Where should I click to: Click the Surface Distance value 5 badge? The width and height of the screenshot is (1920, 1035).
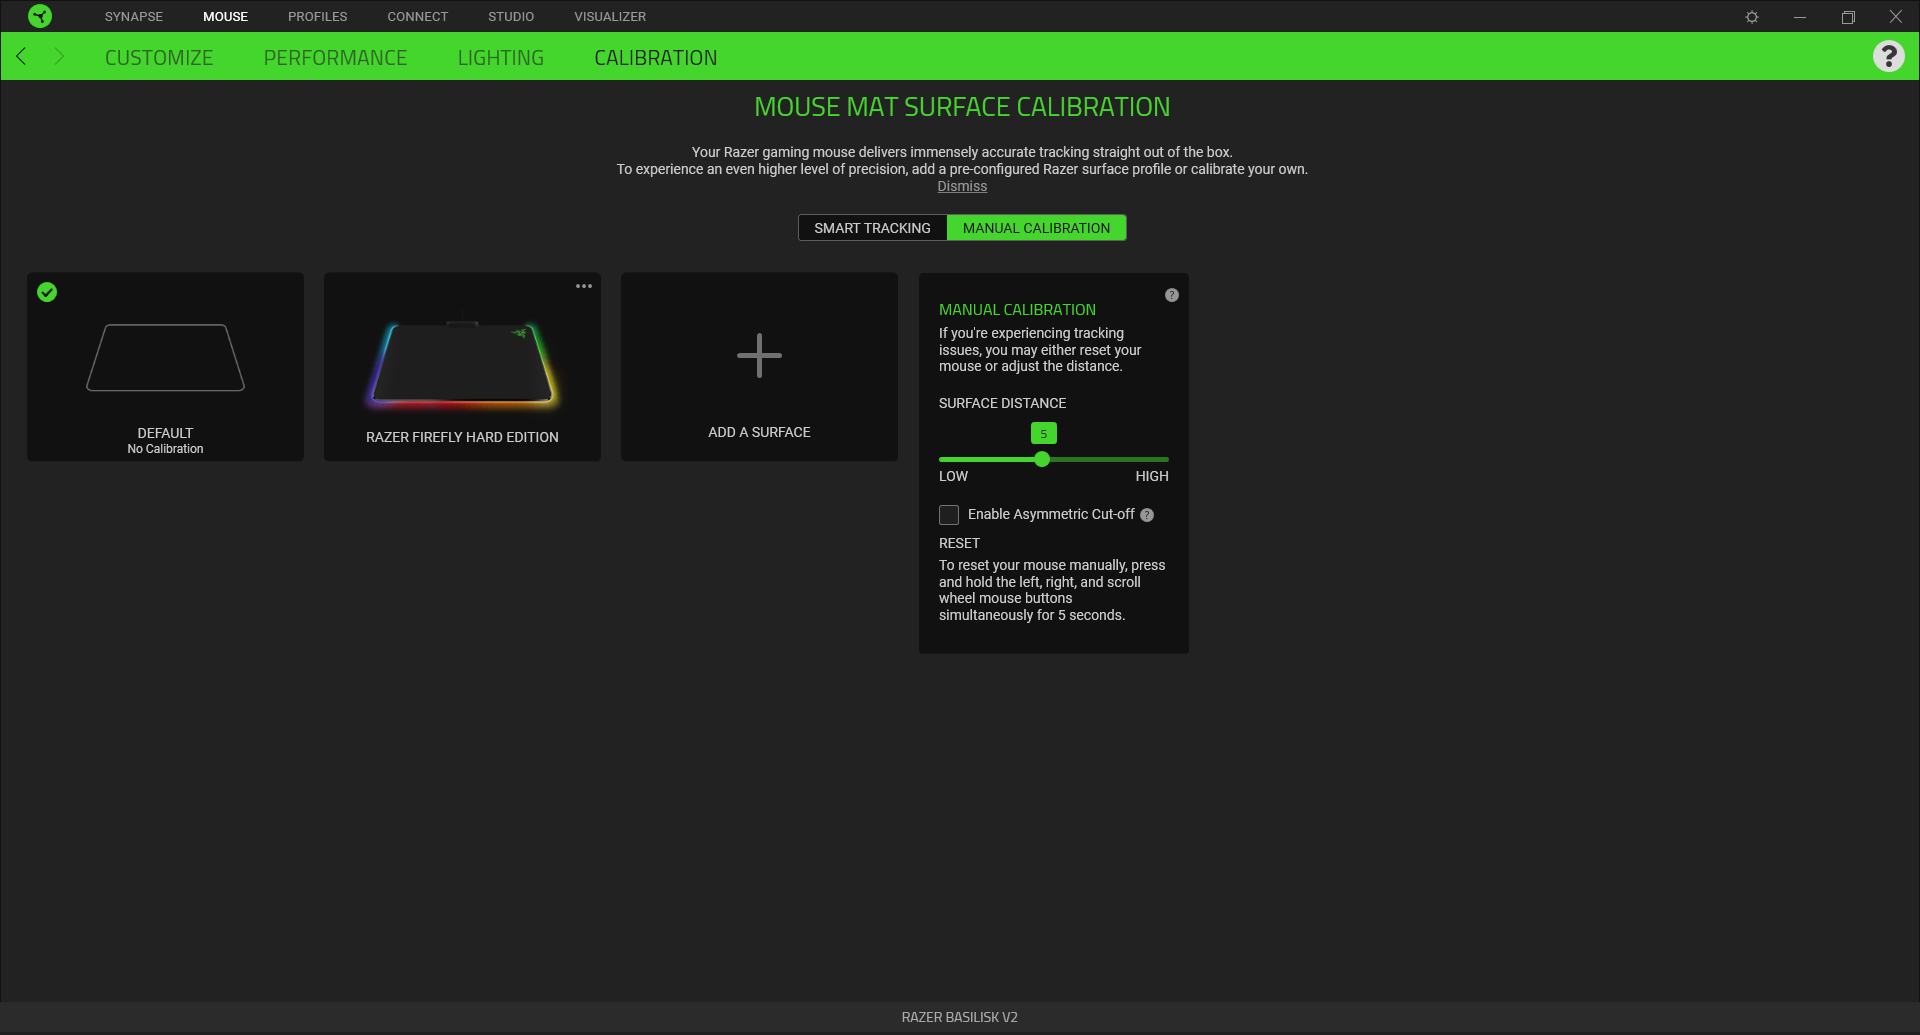click(1043, 433)
